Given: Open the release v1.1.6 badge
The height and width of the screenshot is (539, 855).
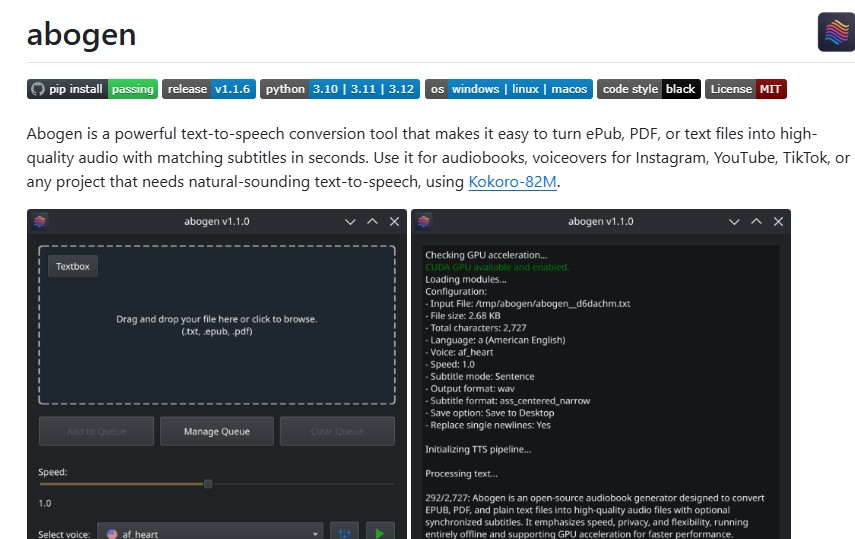Looking at the screenshot, I should (209, 89).
